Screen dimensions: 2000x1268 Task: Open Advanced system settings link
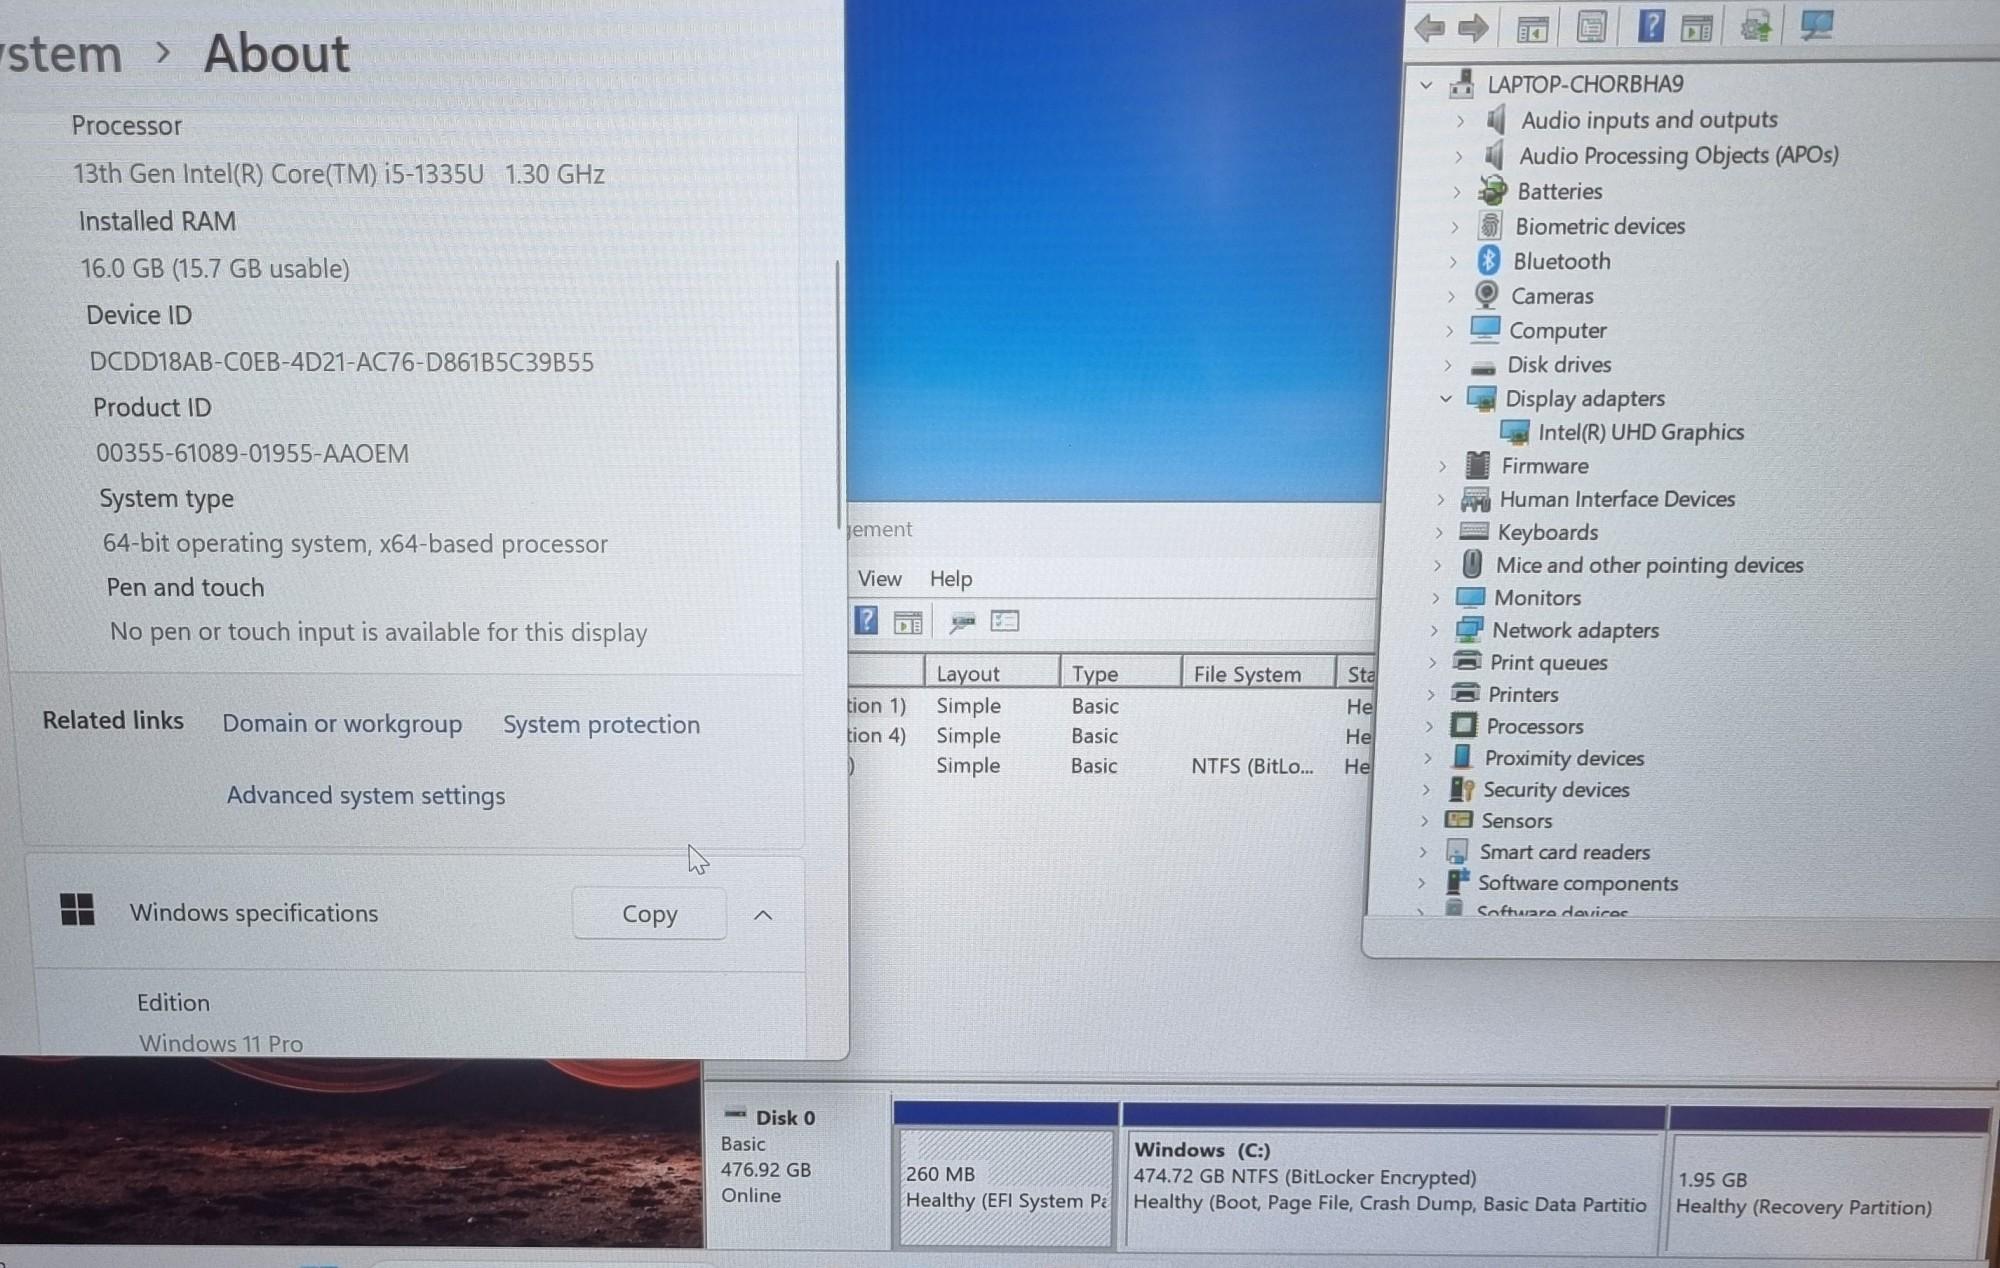[365, 795]
